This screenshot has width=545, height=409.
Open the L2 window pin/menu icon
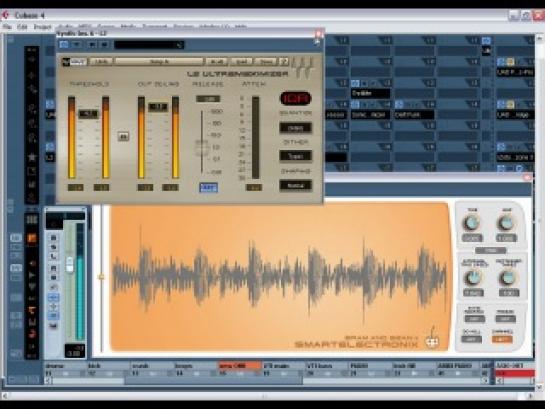pos(317,43)
